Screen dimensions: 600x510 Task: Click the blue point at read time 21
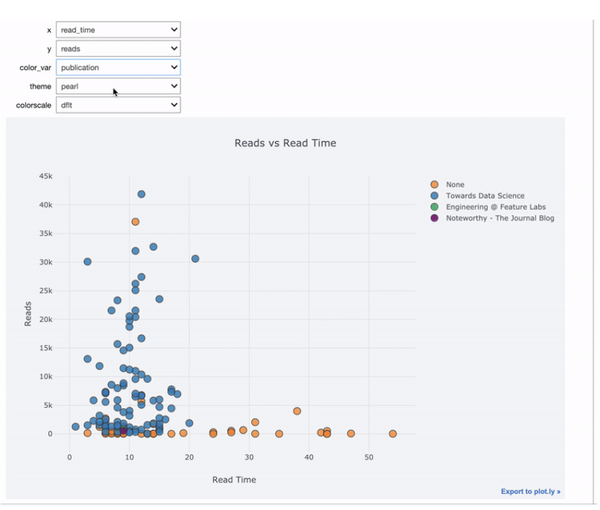coord(195,259)
